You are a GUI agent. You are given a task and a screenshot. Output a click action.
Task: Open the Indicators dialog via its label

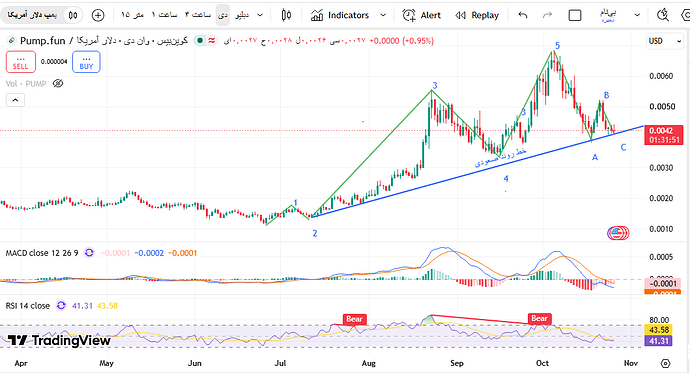348,15
